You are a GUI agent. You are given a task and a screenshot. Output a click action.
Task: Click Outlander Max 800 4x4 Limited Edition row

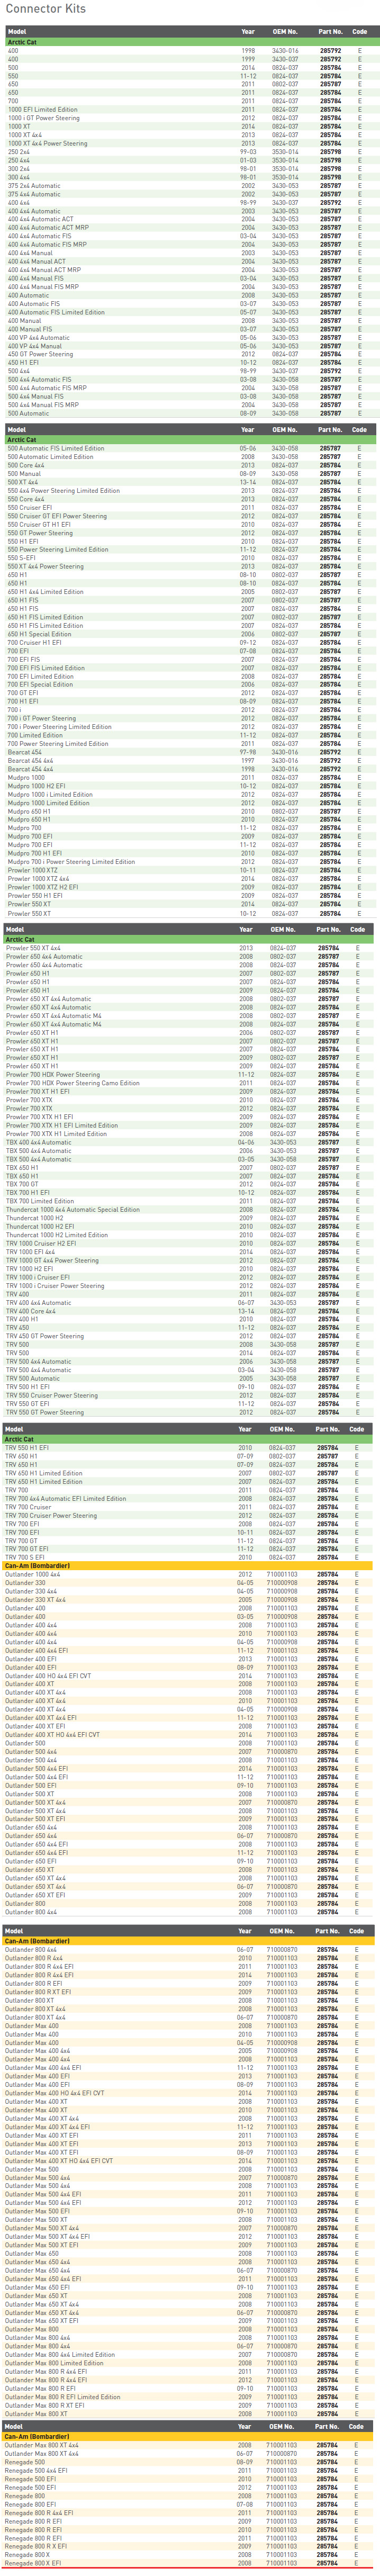(x=190, y=2354)
